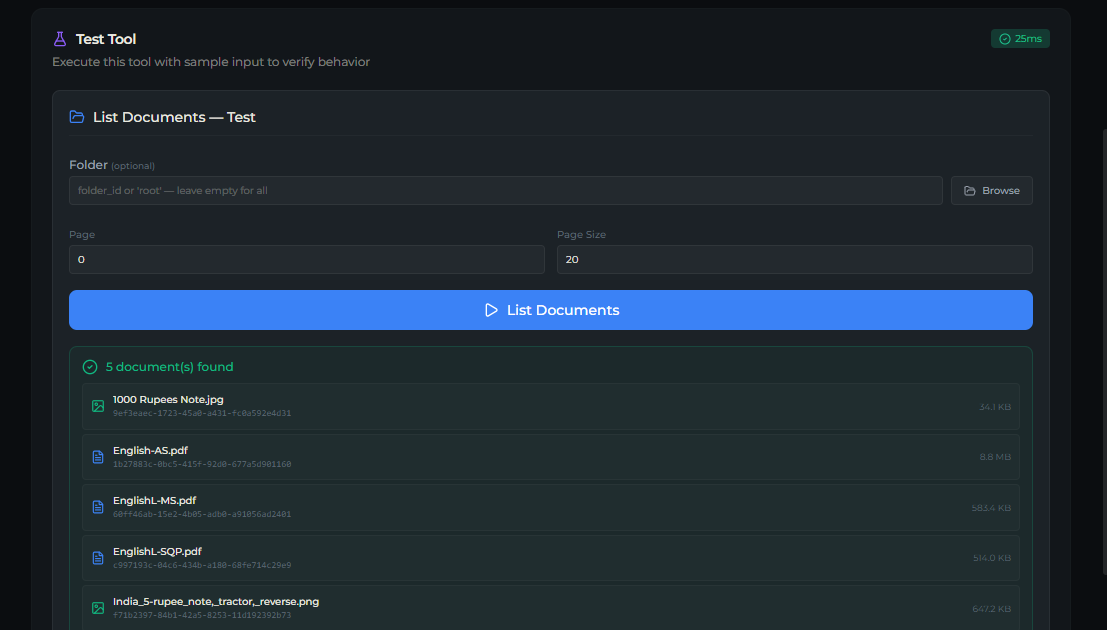Click the 514.0 KB file size
The height and width of the screenshot is (630, 1107).
click(992, 558)
